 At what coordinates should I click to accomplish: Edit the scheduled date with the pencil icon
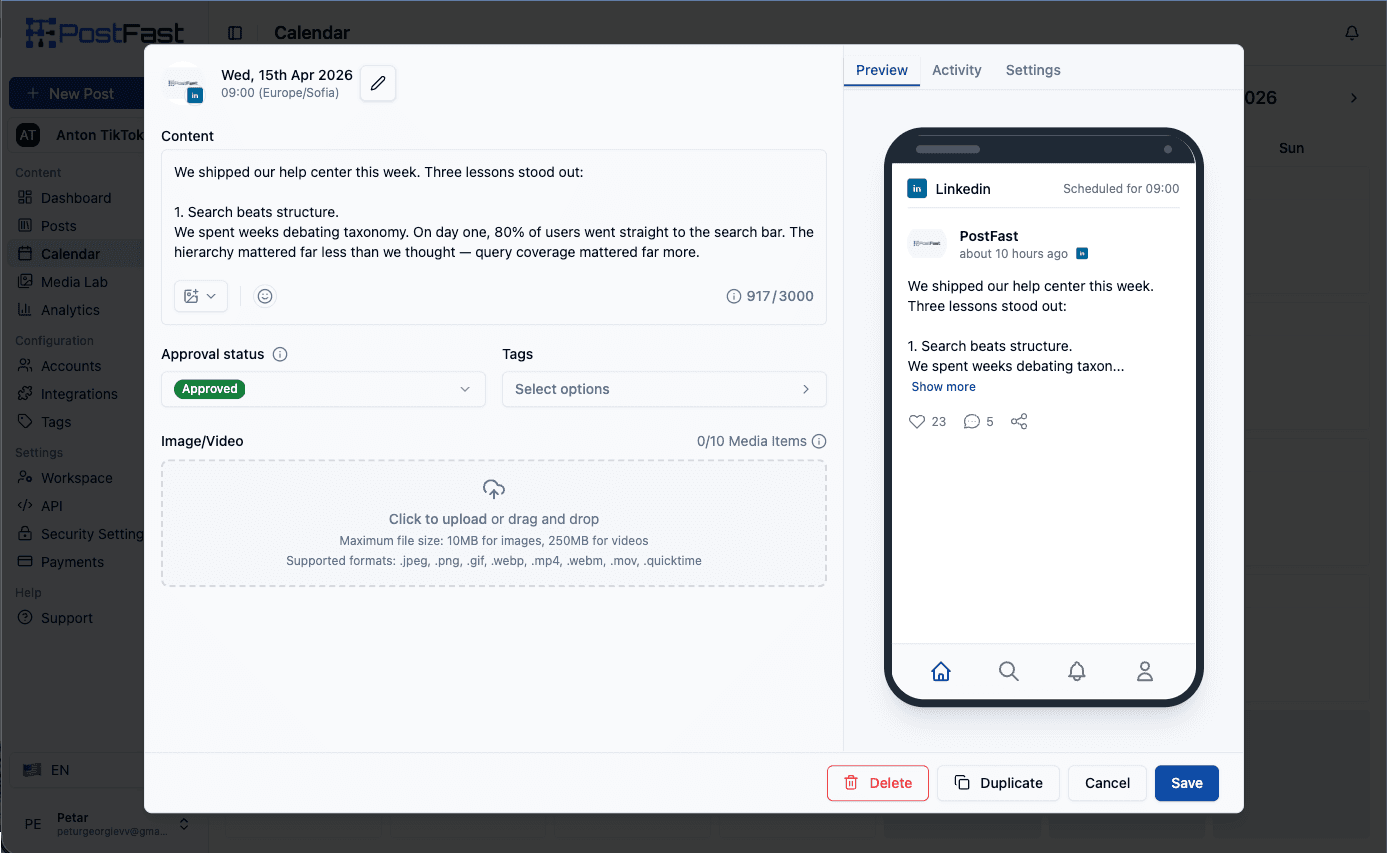[377, 84]
